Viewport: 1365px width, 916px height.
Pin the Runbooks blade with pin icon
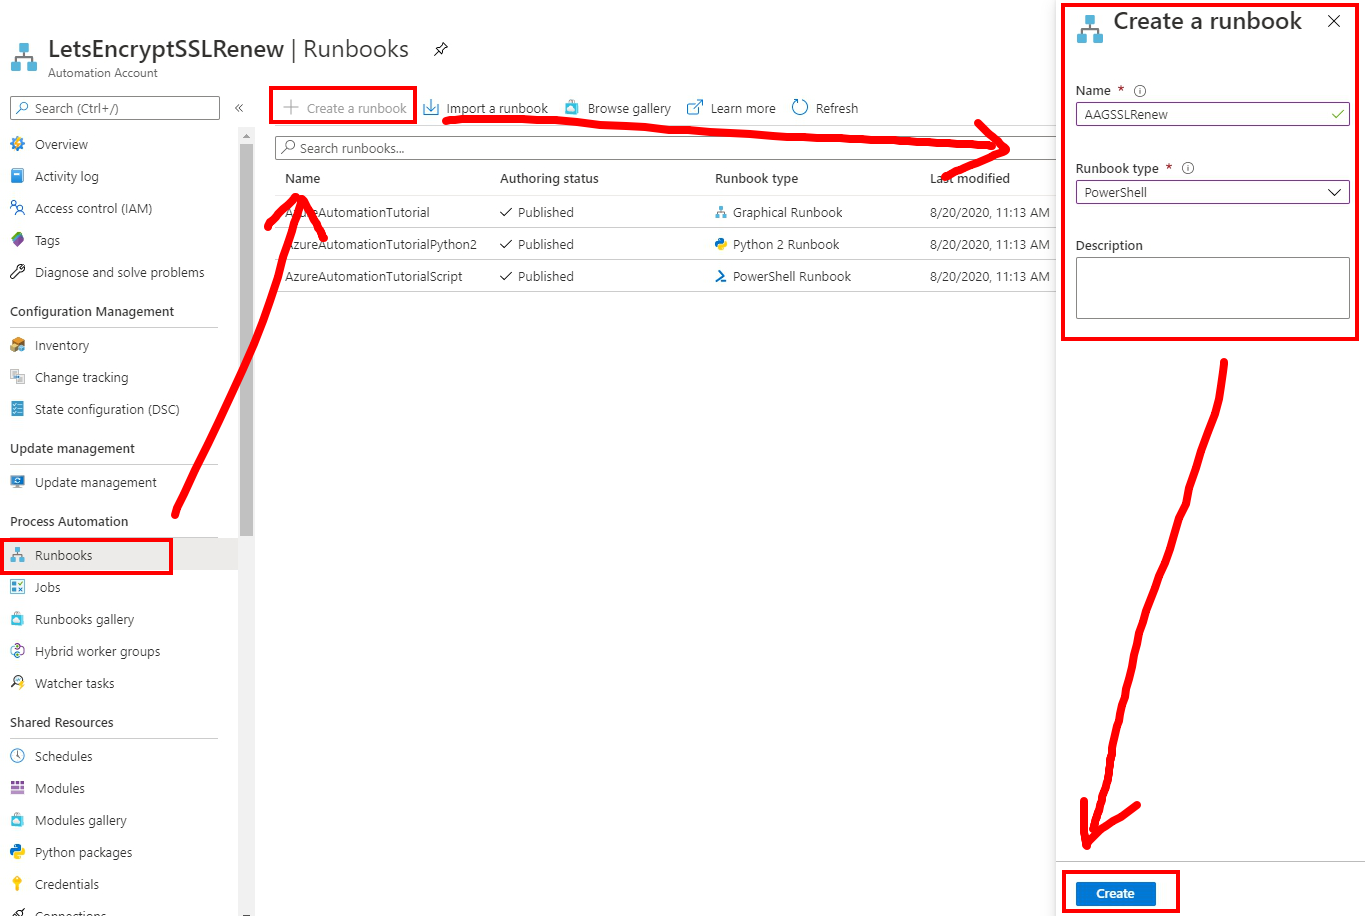[x=440, y=49]
